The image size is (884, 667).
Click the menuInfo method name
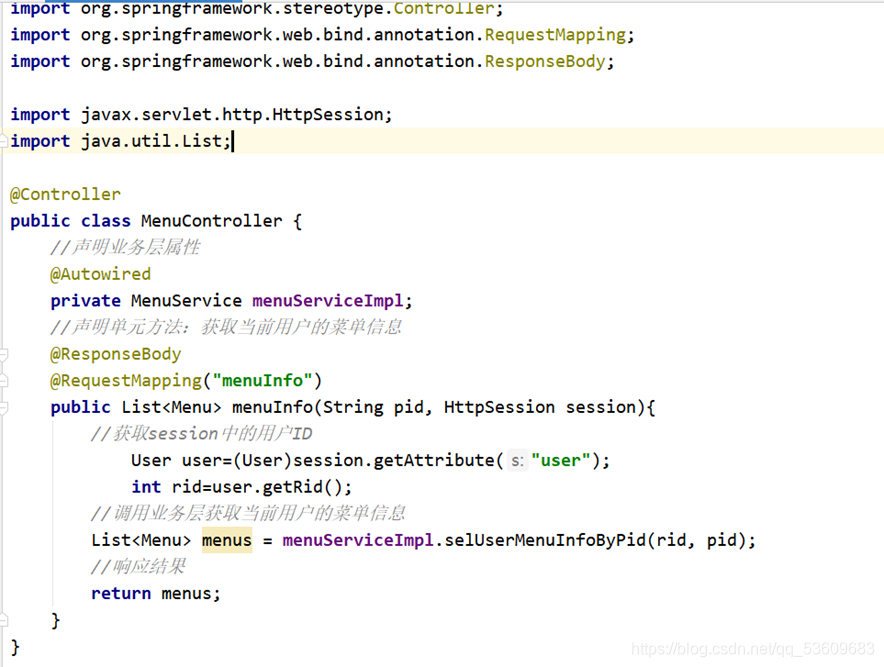tap(272, 407)
